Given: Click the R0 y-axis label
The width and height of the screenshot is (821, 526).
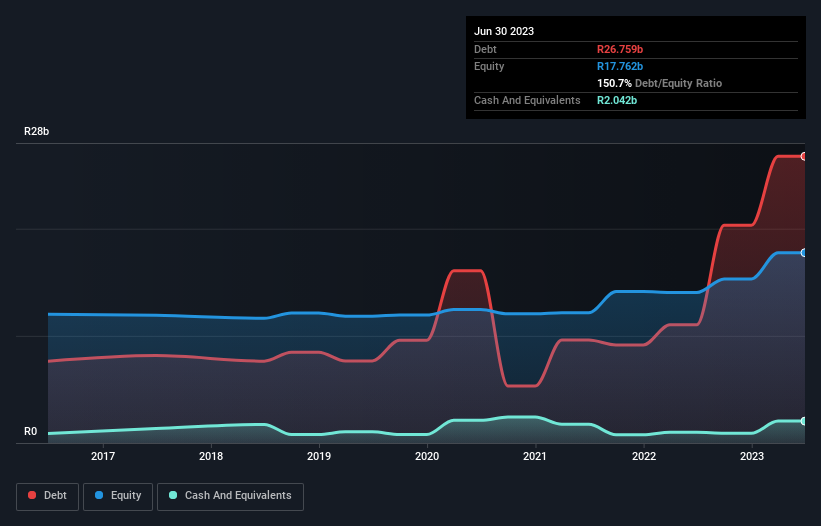Looking at the screenshot, I should tap(30, 431).
